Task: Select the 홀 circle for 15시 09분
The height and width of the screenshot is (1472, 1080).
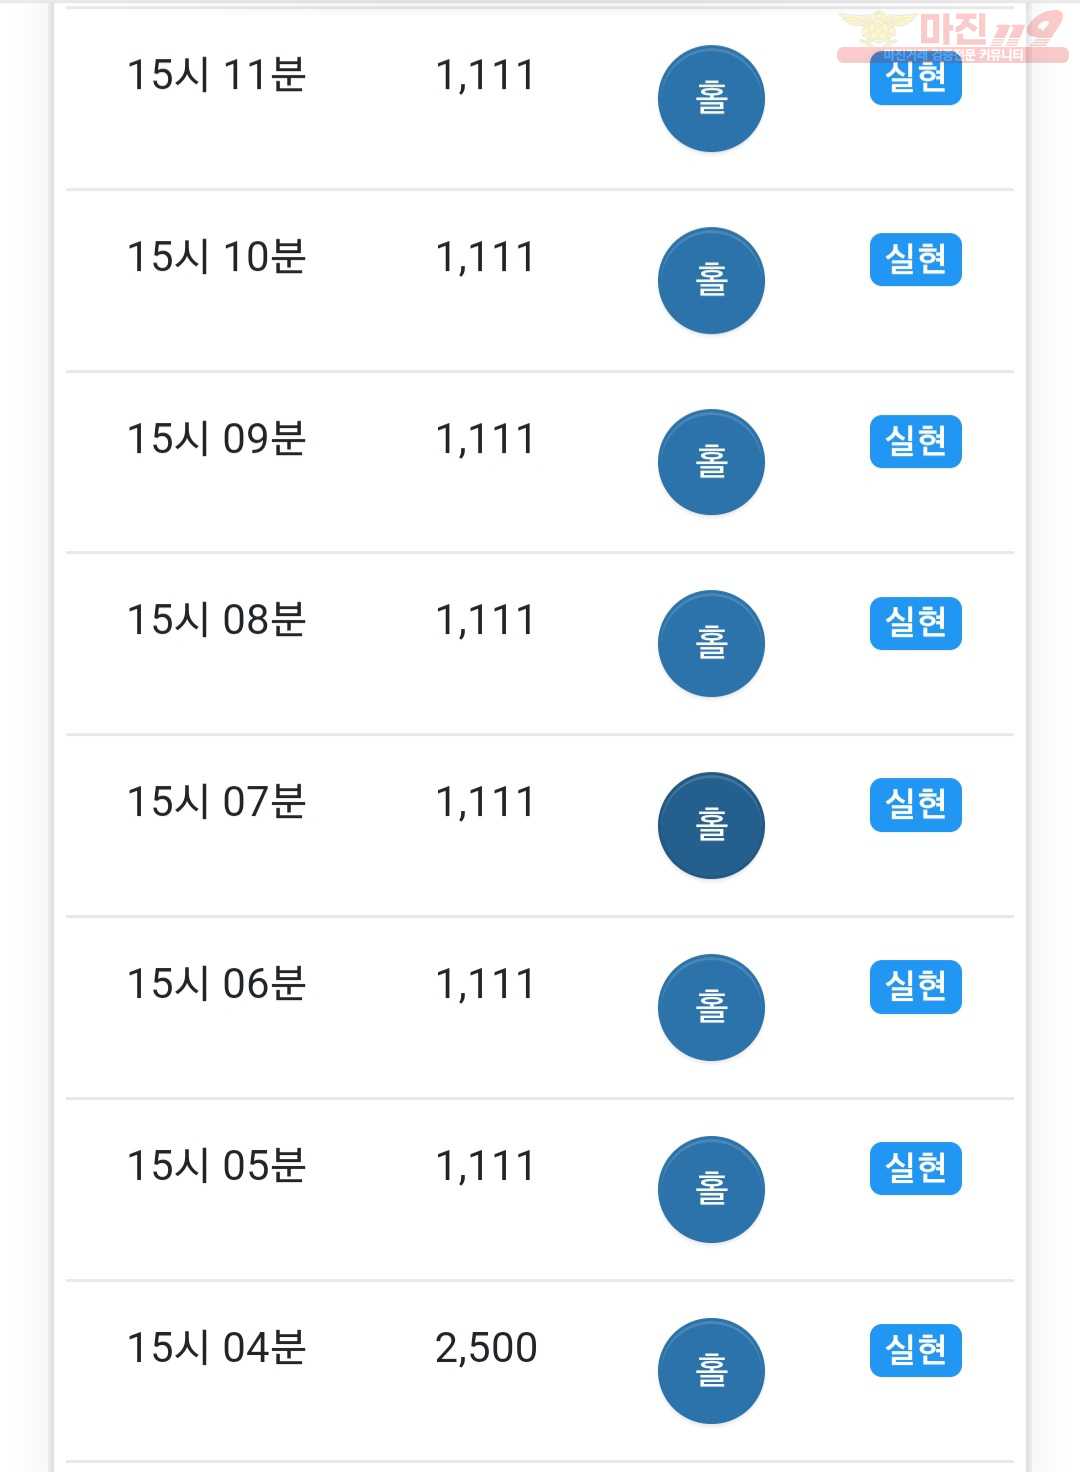Action: coord(711,462)
